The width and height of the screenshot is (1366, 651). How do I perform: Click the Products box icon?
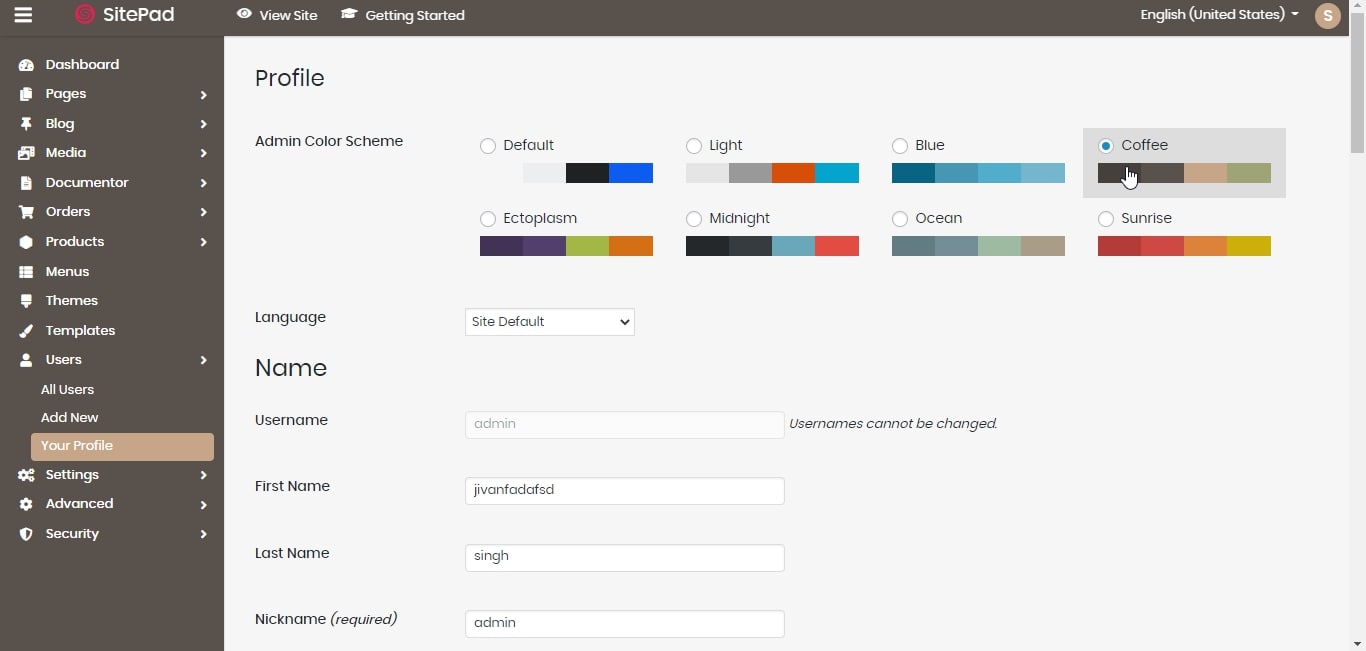26,242
